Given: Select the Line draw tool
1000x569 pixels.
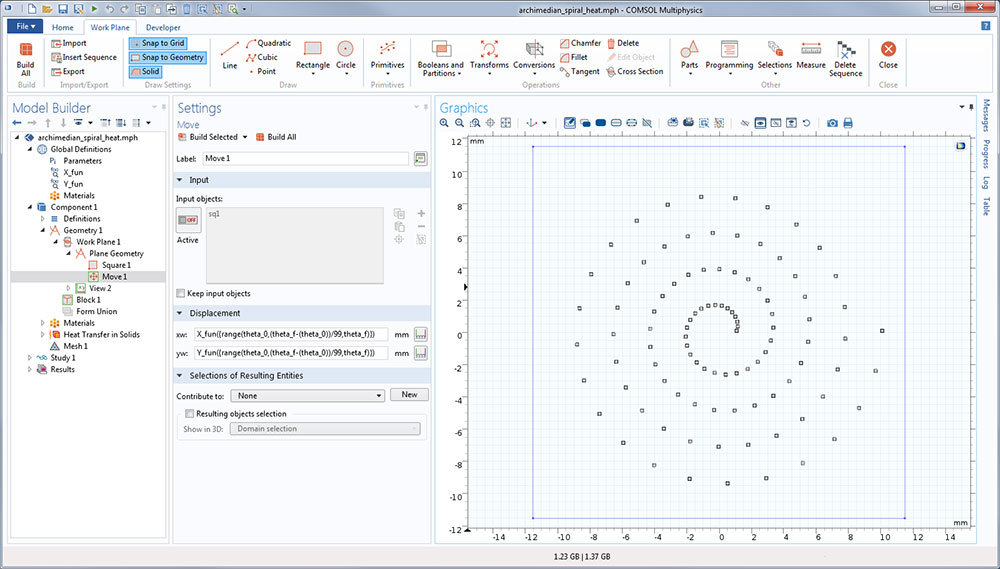Looking at the screenshot, I should (230, 49).
